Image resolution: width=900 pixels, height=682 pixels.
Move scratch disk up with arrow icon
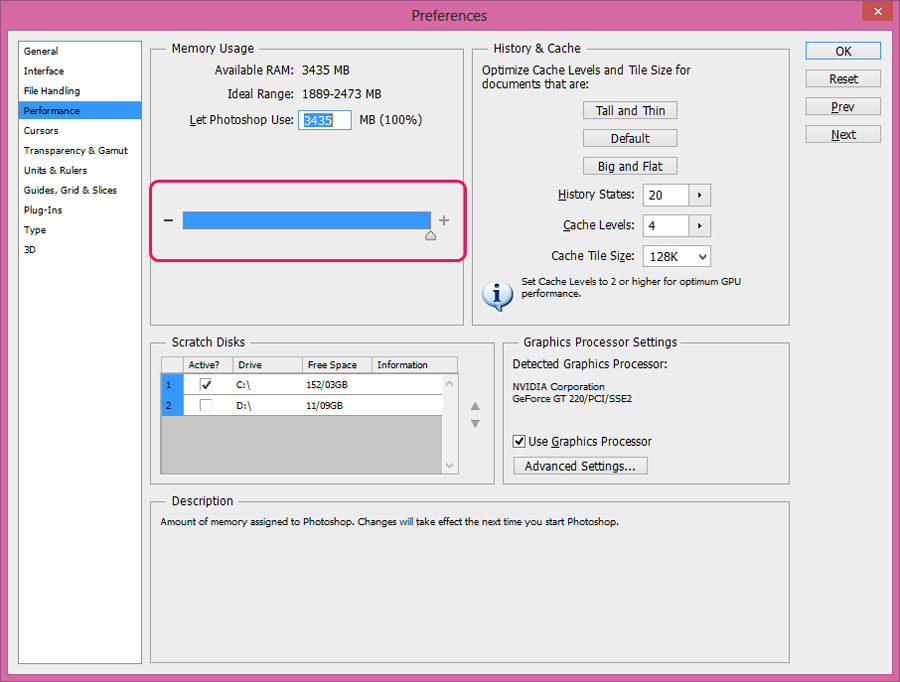click(x=475, y=406)
